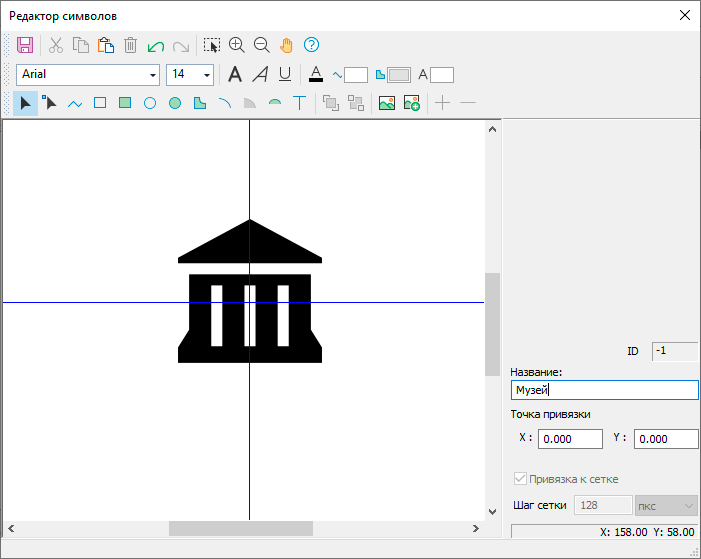Screen dimensions: 701x559
Task: Pick the grey fill color swatch
Action: 399,75
